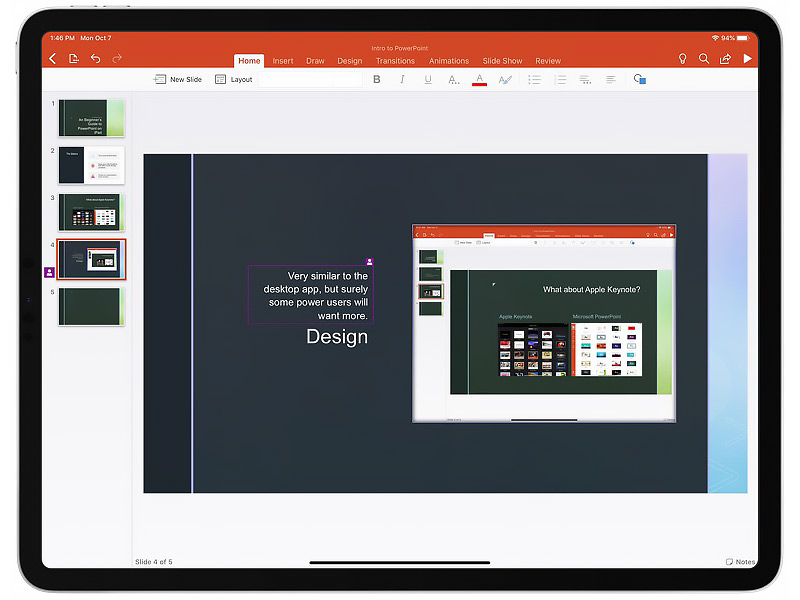Open the share icon
Image resolution: width=800 pixels, height=600 pixels.
tap(725, 59)
